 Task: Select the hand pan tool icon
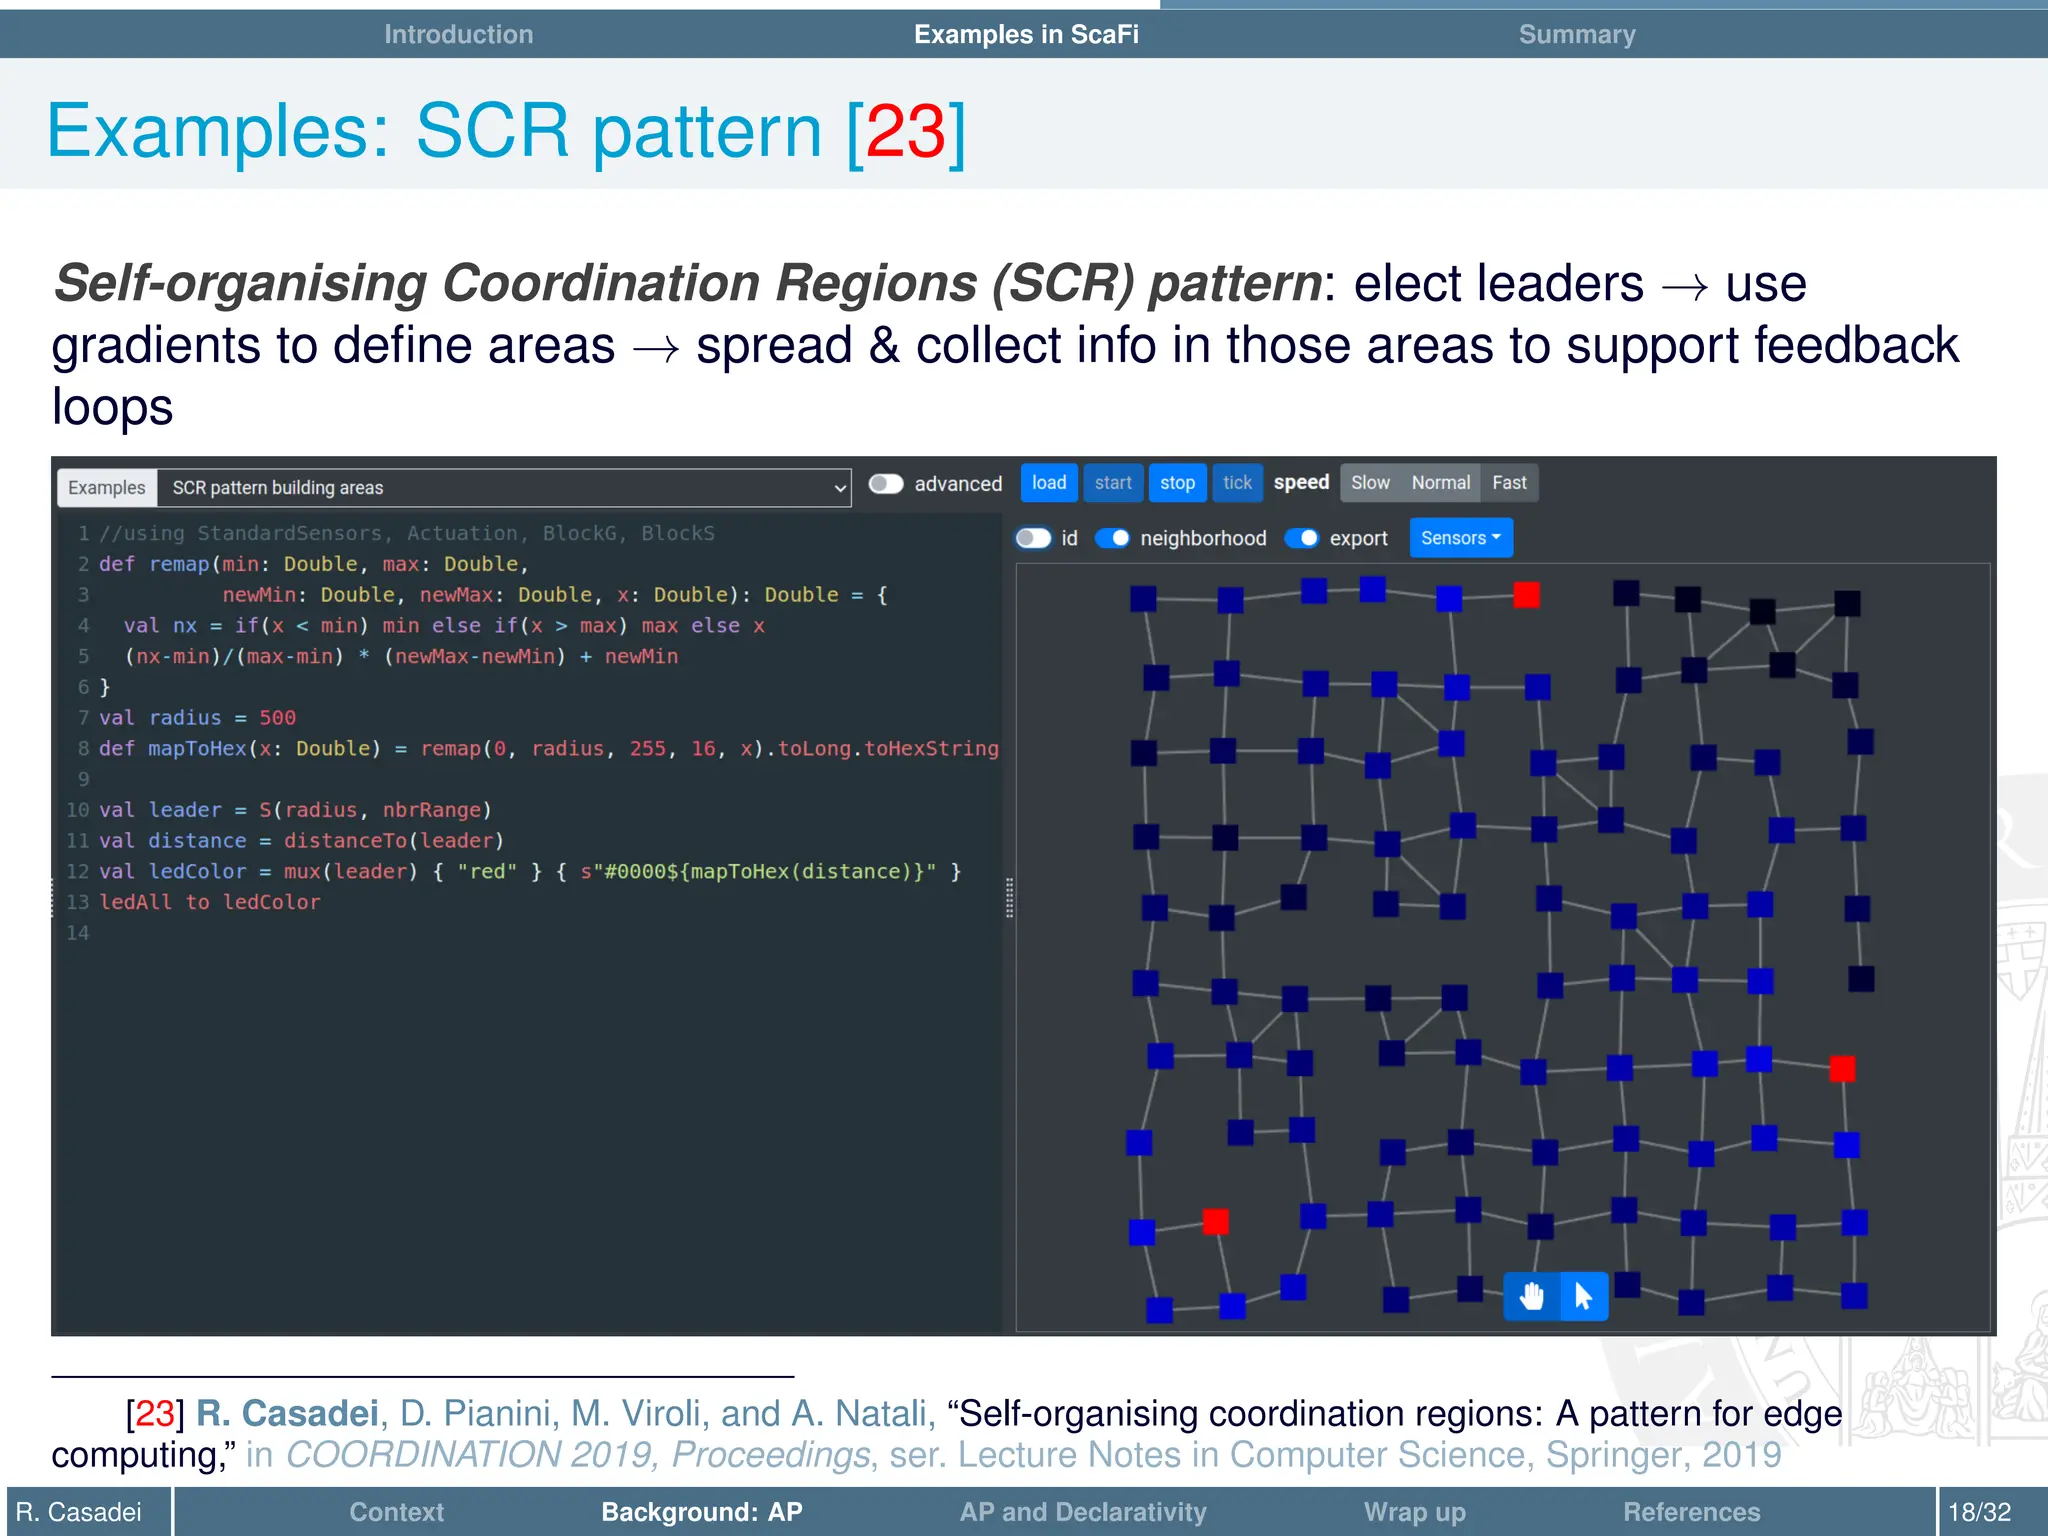[x=1531, y=1296]
